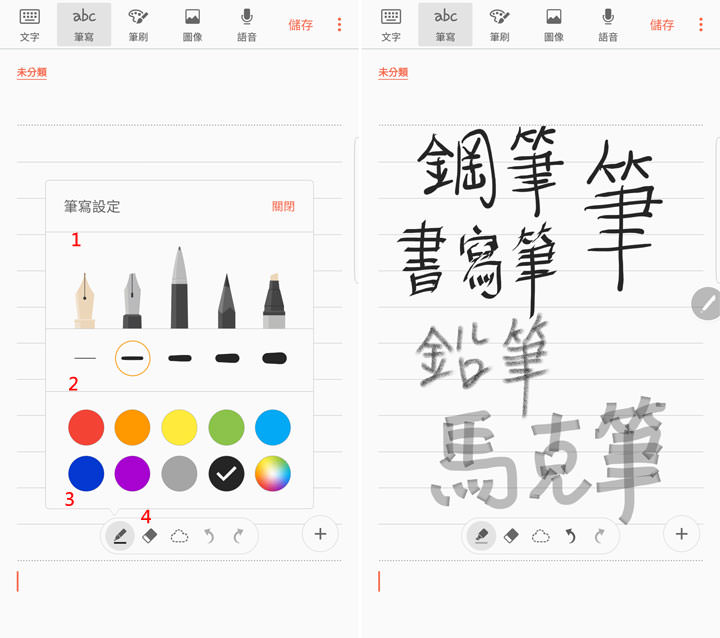Tap 儲存 save in left screen
The height and width of the screenshot is (638, 720).
click(300, 25)
